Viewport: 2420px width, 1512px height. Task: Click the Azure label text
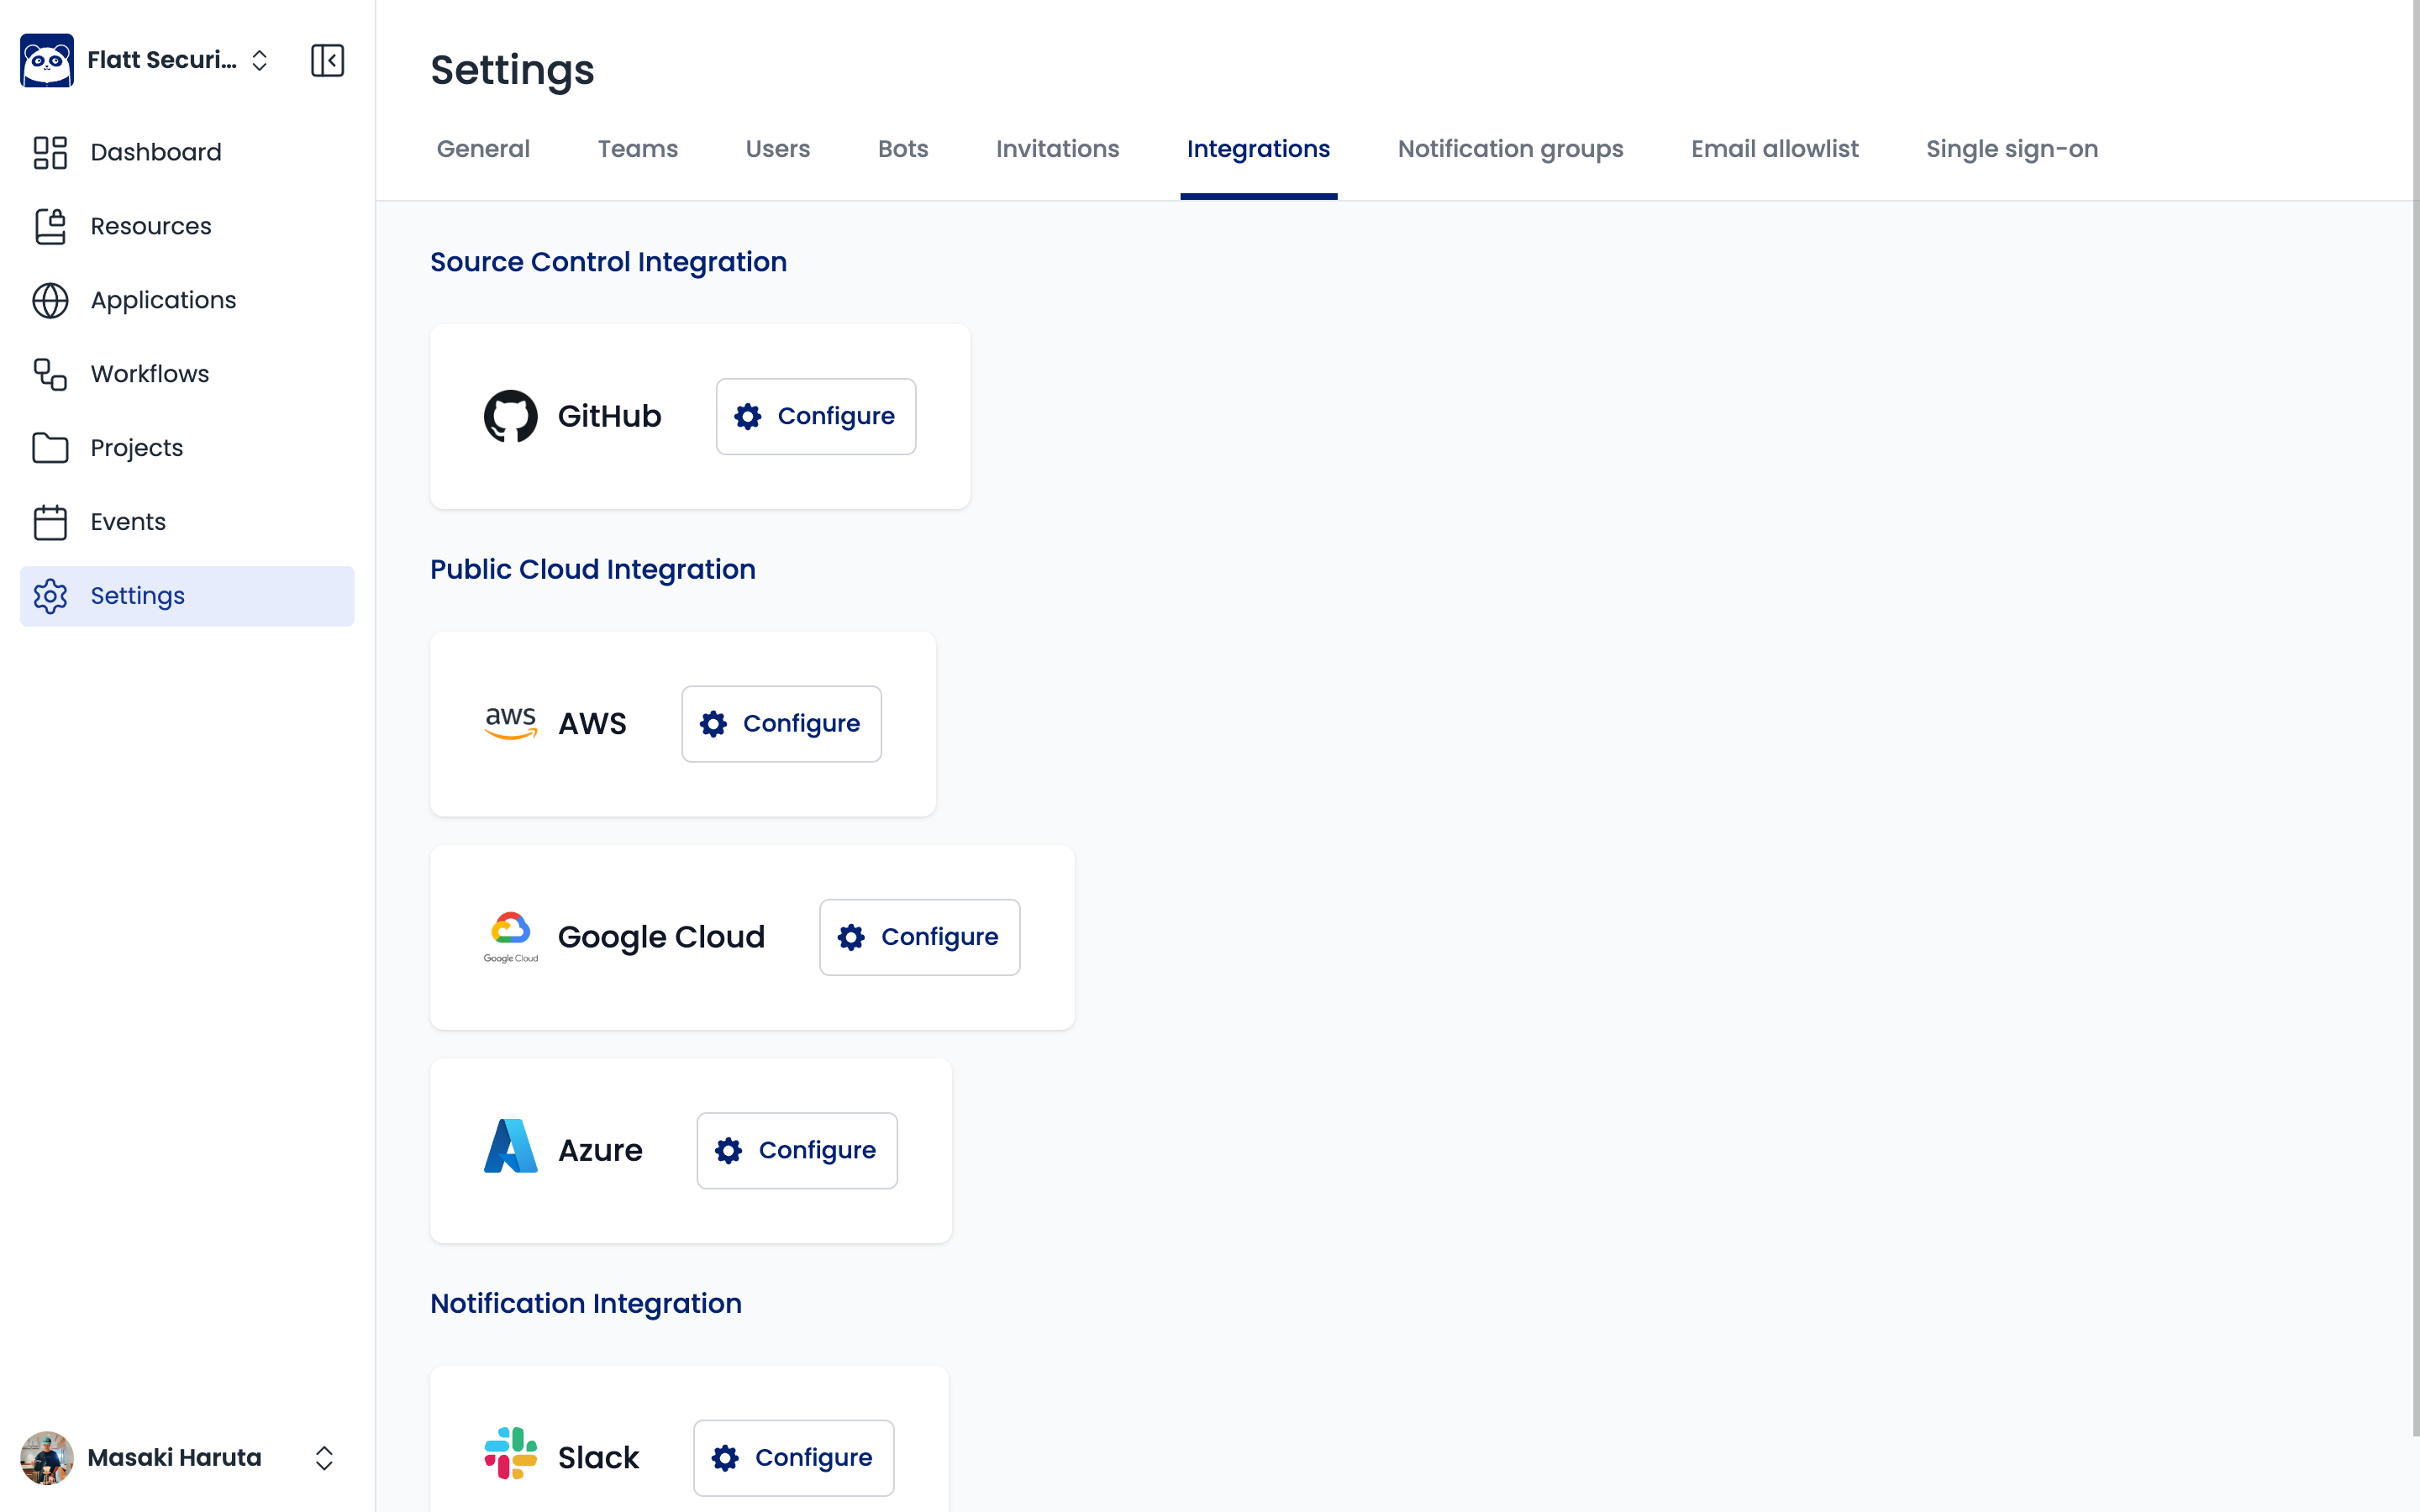(x=600, y=1150)
